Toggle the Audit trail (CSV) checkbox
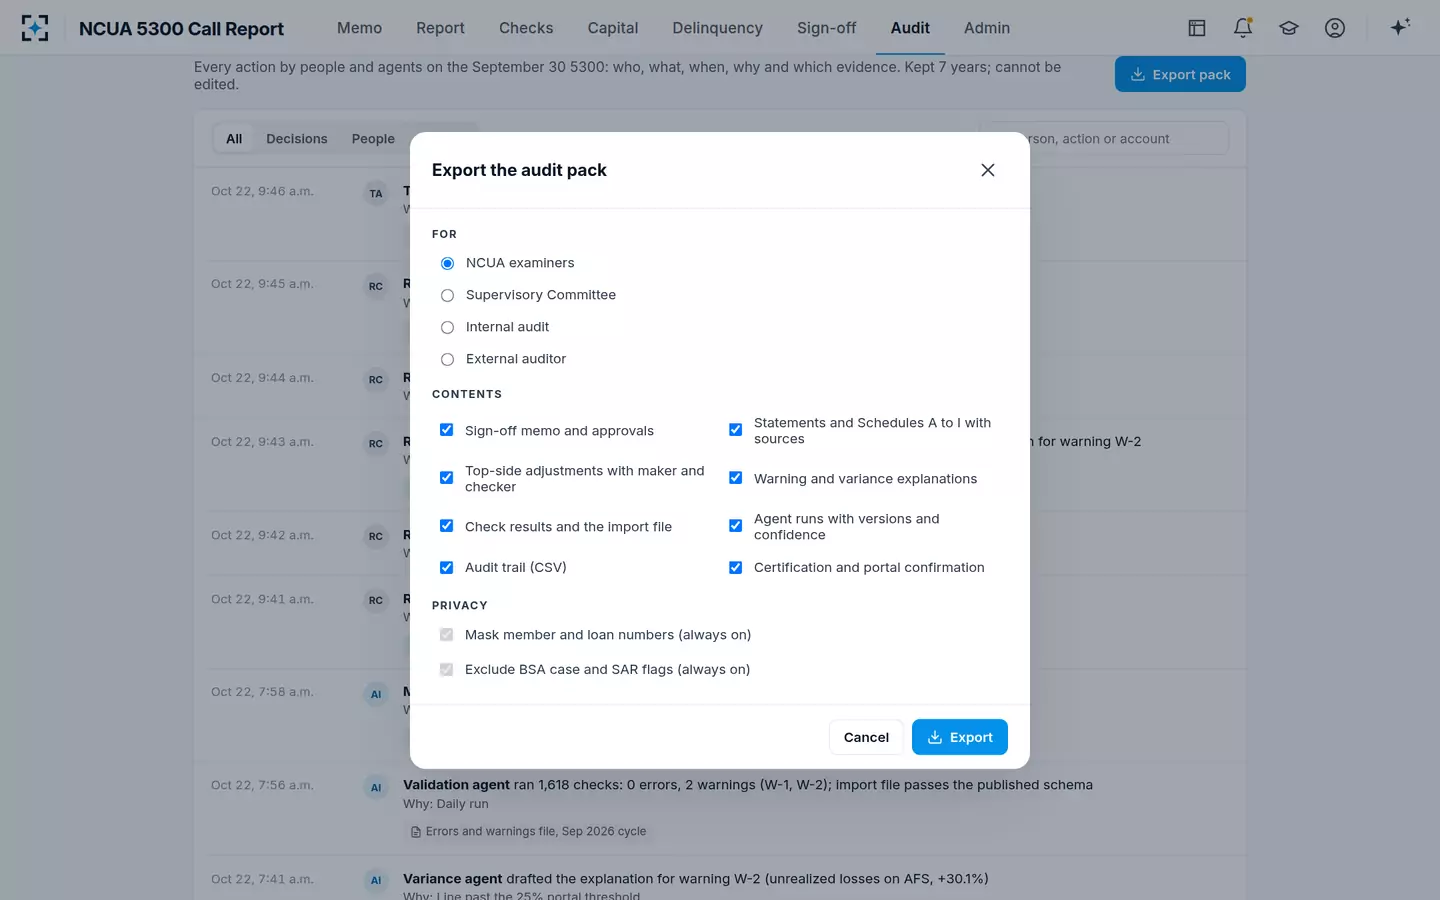Viewport: 1440px width, 900px height. pos(447,567)
